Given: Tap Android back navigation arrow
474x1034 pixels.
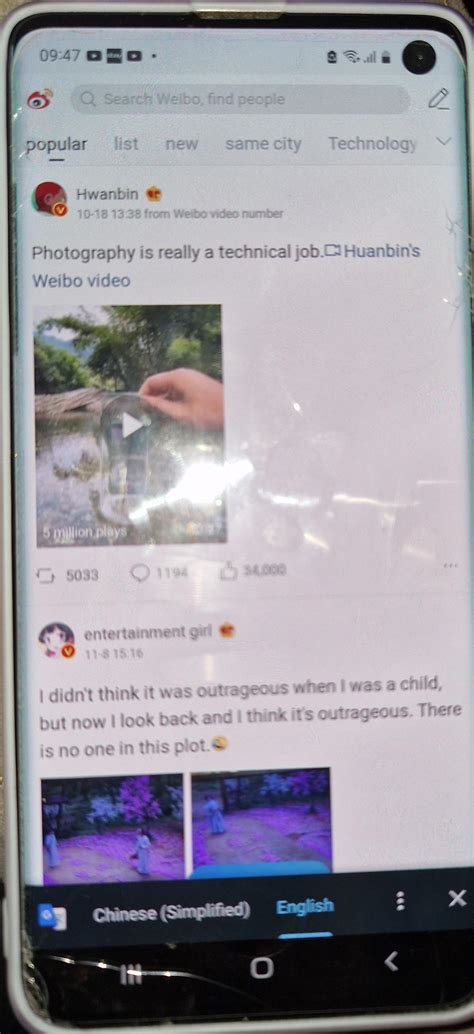Looking at the screenshot, I should [x=391, y=962].
